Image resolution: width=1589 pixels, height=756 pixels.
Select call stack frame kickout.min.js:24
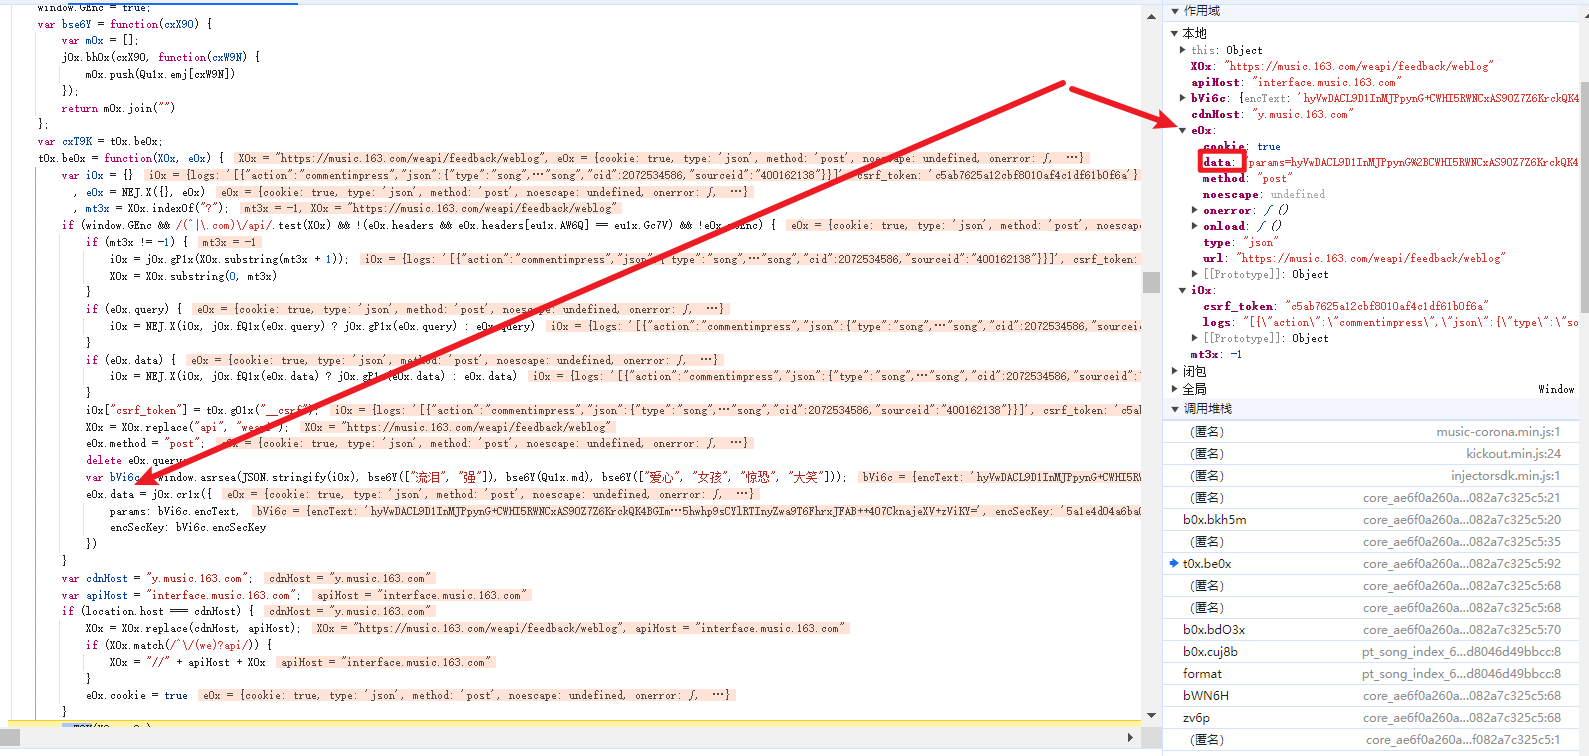tap(1372, 454)
